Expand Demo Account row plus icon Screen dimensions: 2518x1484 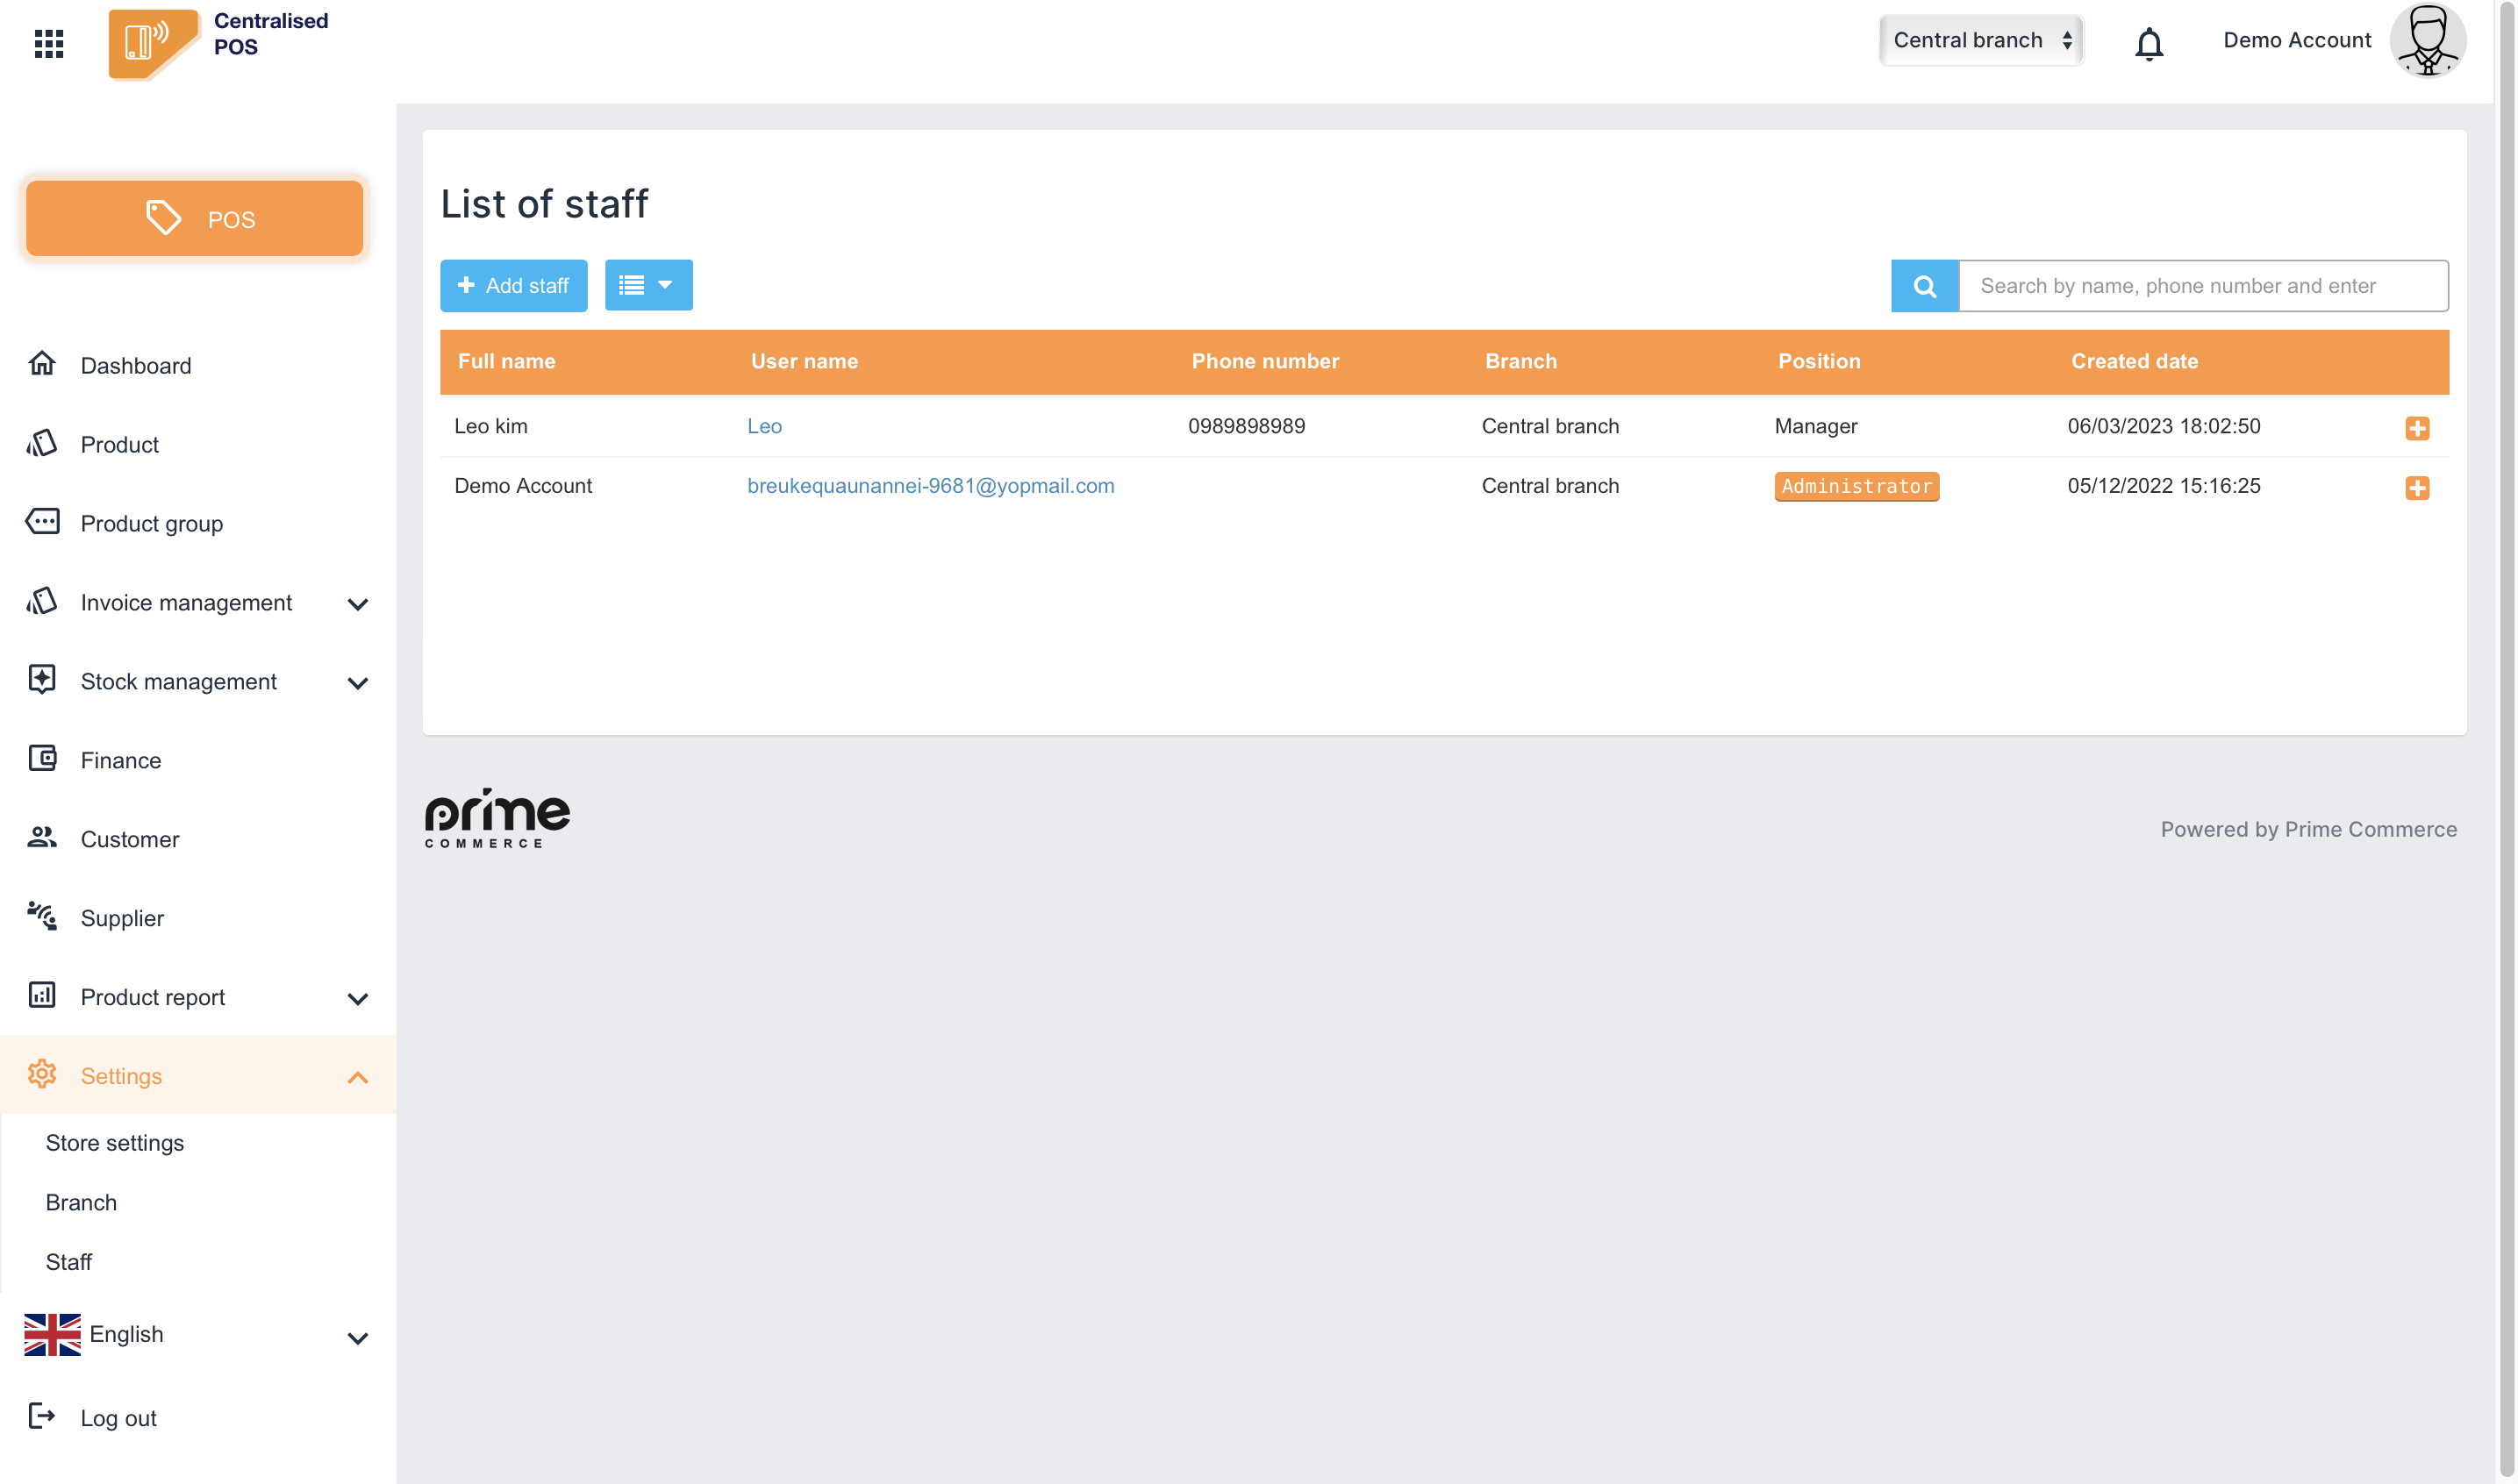click(x=2416, y=487)
